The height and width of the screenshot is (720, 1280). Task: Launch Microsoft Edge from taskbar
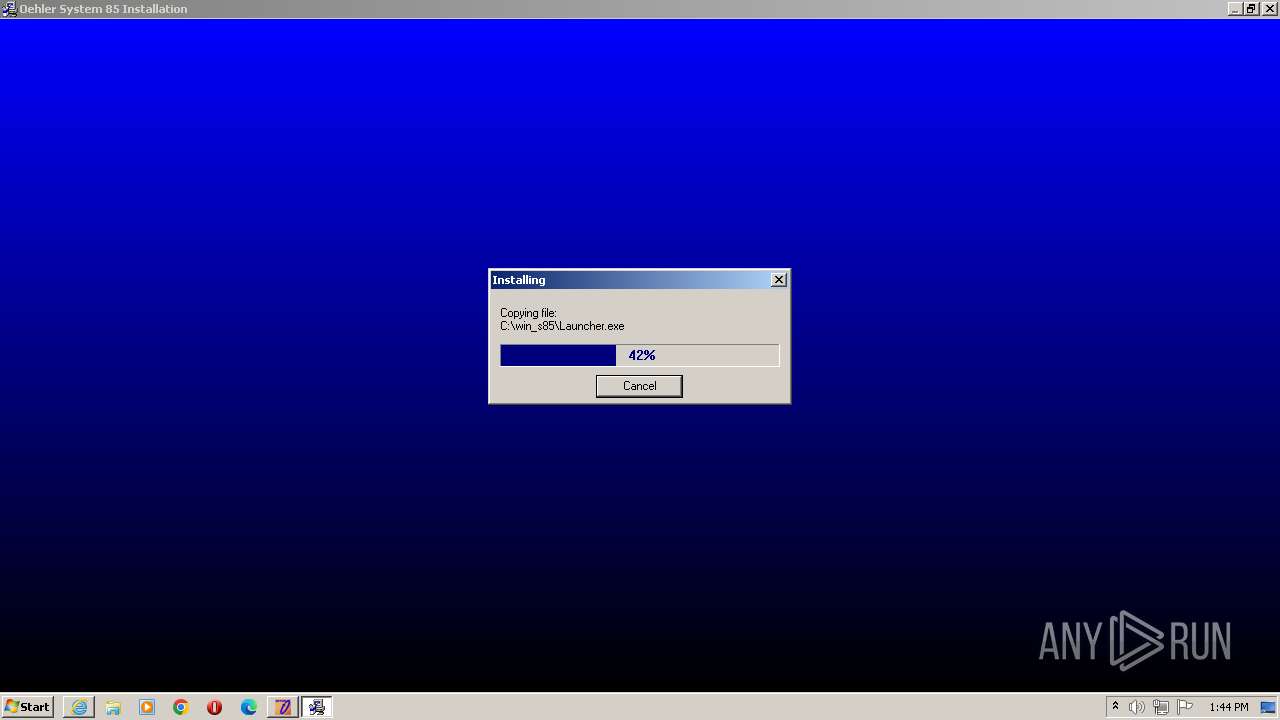click(249, 707)
